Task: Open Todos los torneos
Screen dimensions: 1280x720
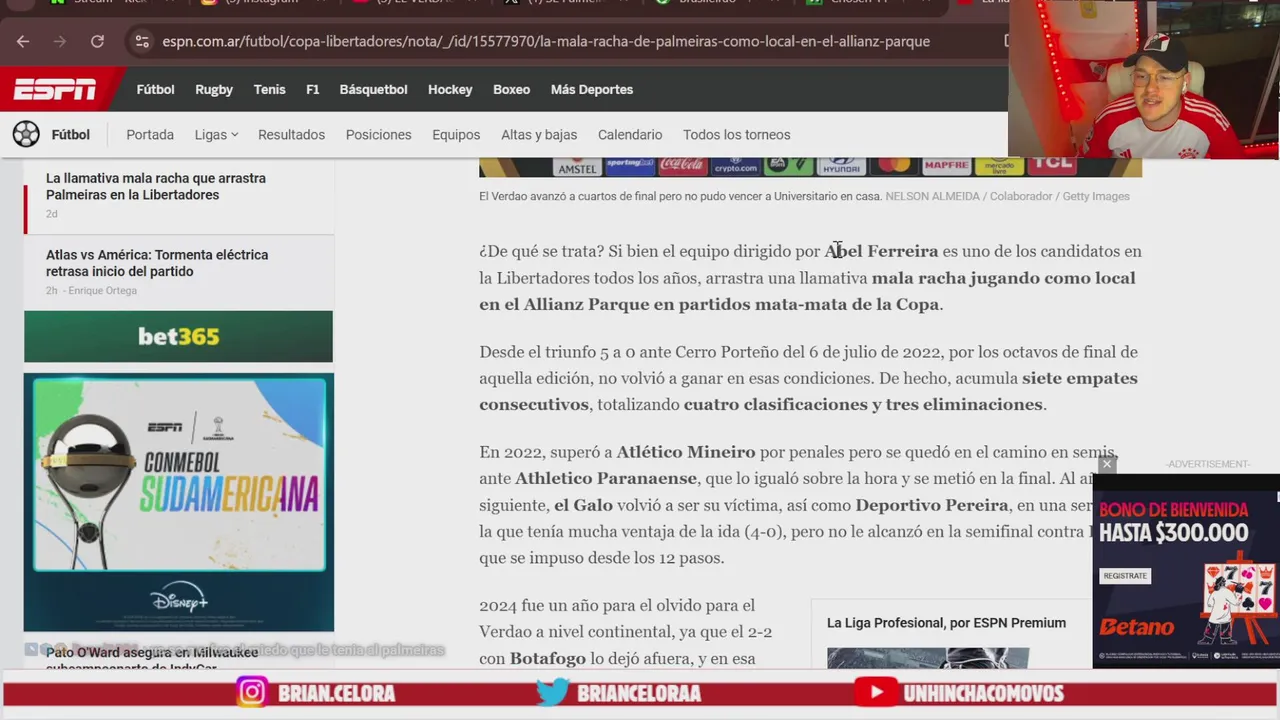Action: coord(736,134)
